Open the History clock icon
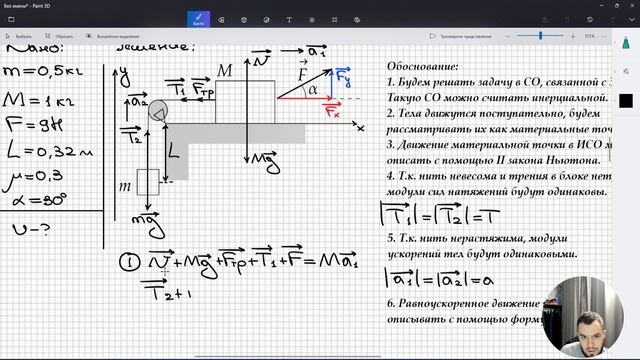 pyautogui.click(x=590, y=20)
